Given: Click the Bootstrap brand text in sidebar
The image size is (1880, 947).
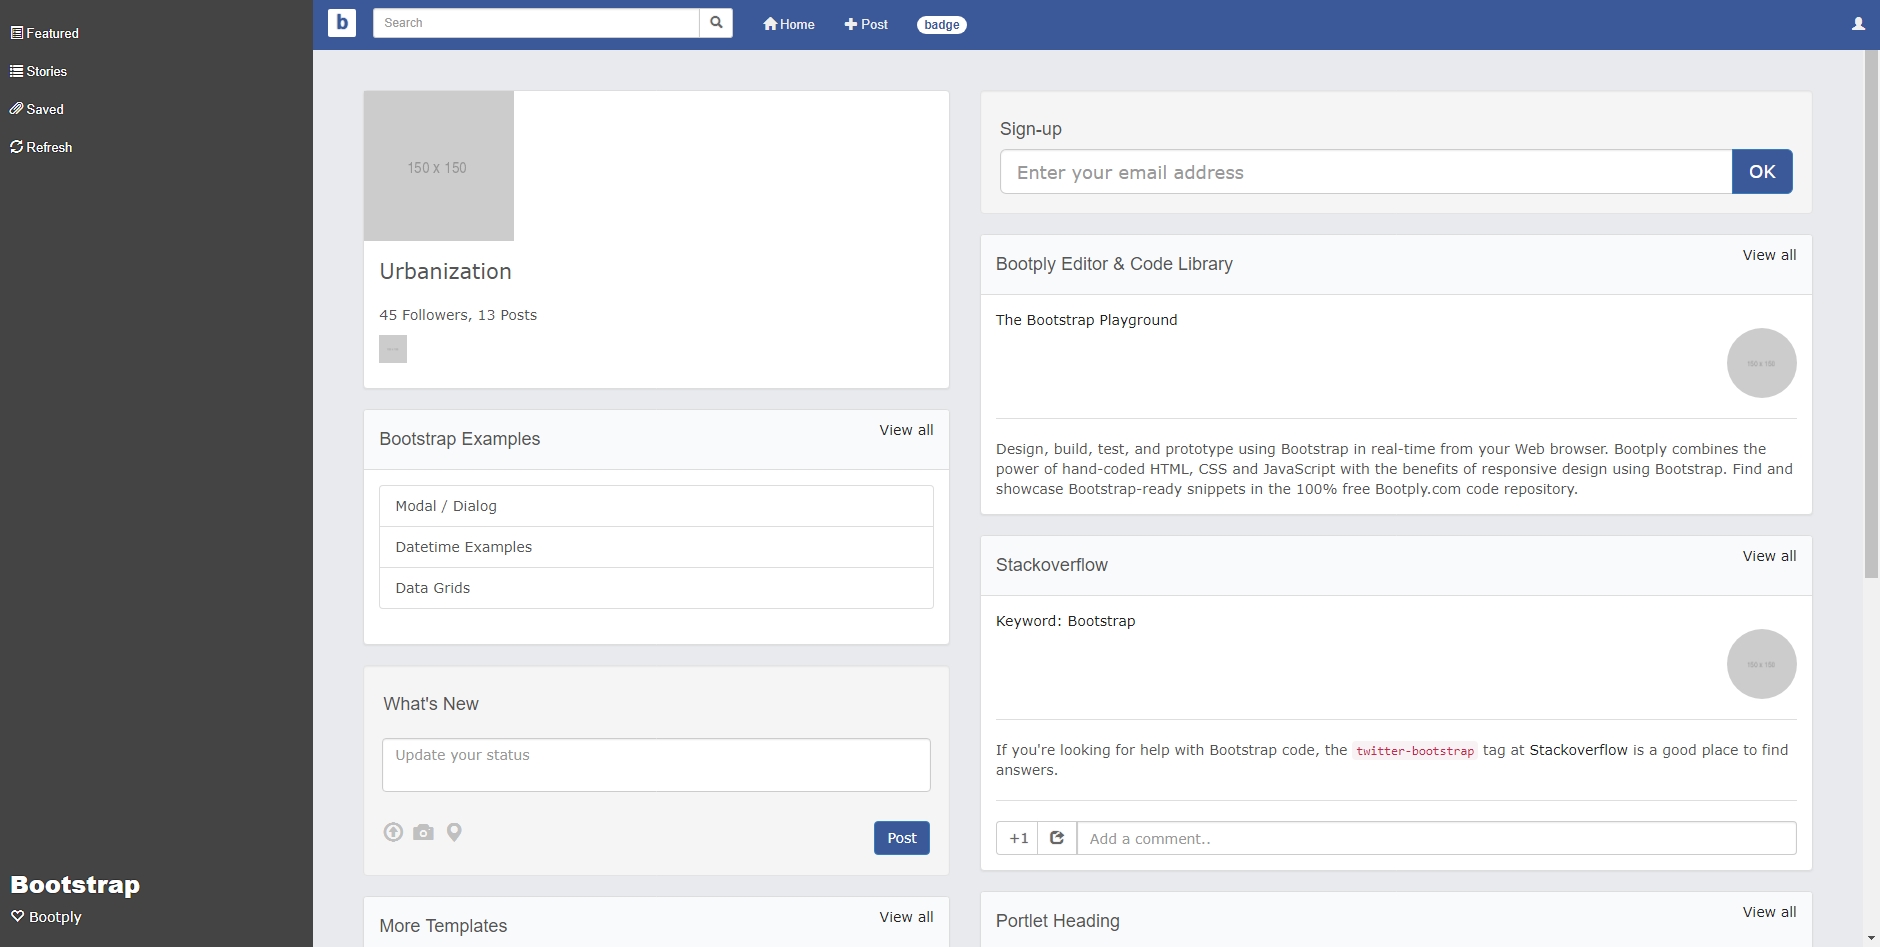Looking at the screenshot, I should (x=75, y=885).
